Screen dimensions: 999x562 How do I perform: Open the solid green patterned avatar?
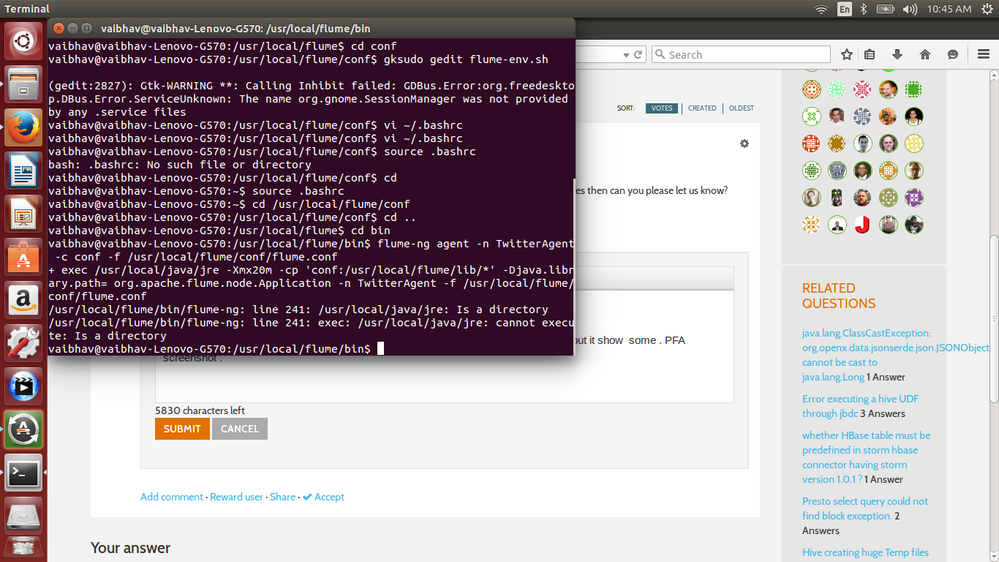[x=914, y=89]
